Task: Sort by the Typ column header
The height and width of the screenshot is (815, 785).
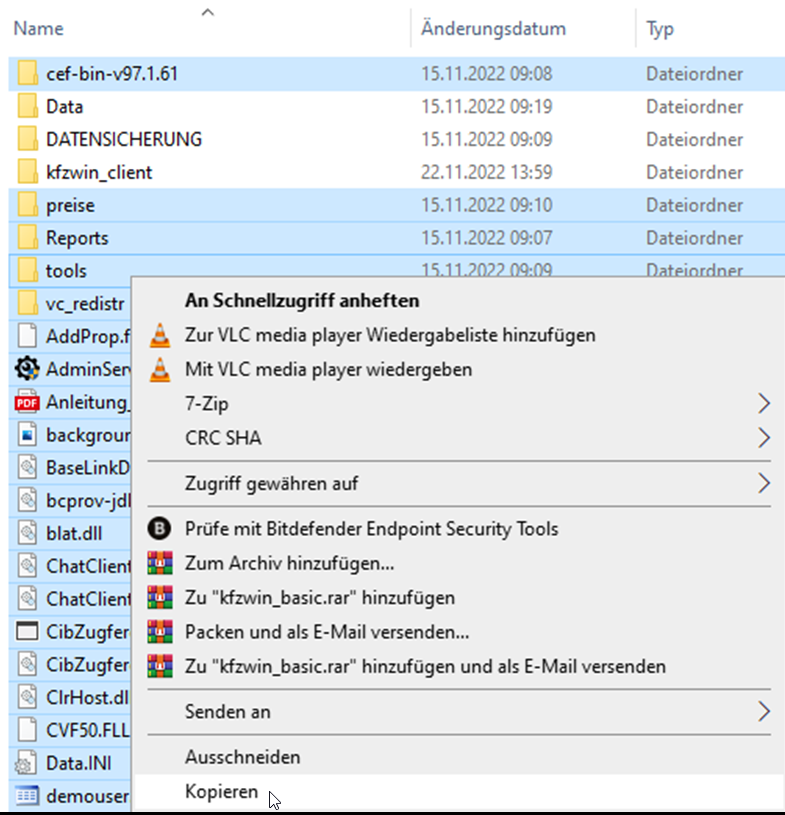Action: point(660,29)
